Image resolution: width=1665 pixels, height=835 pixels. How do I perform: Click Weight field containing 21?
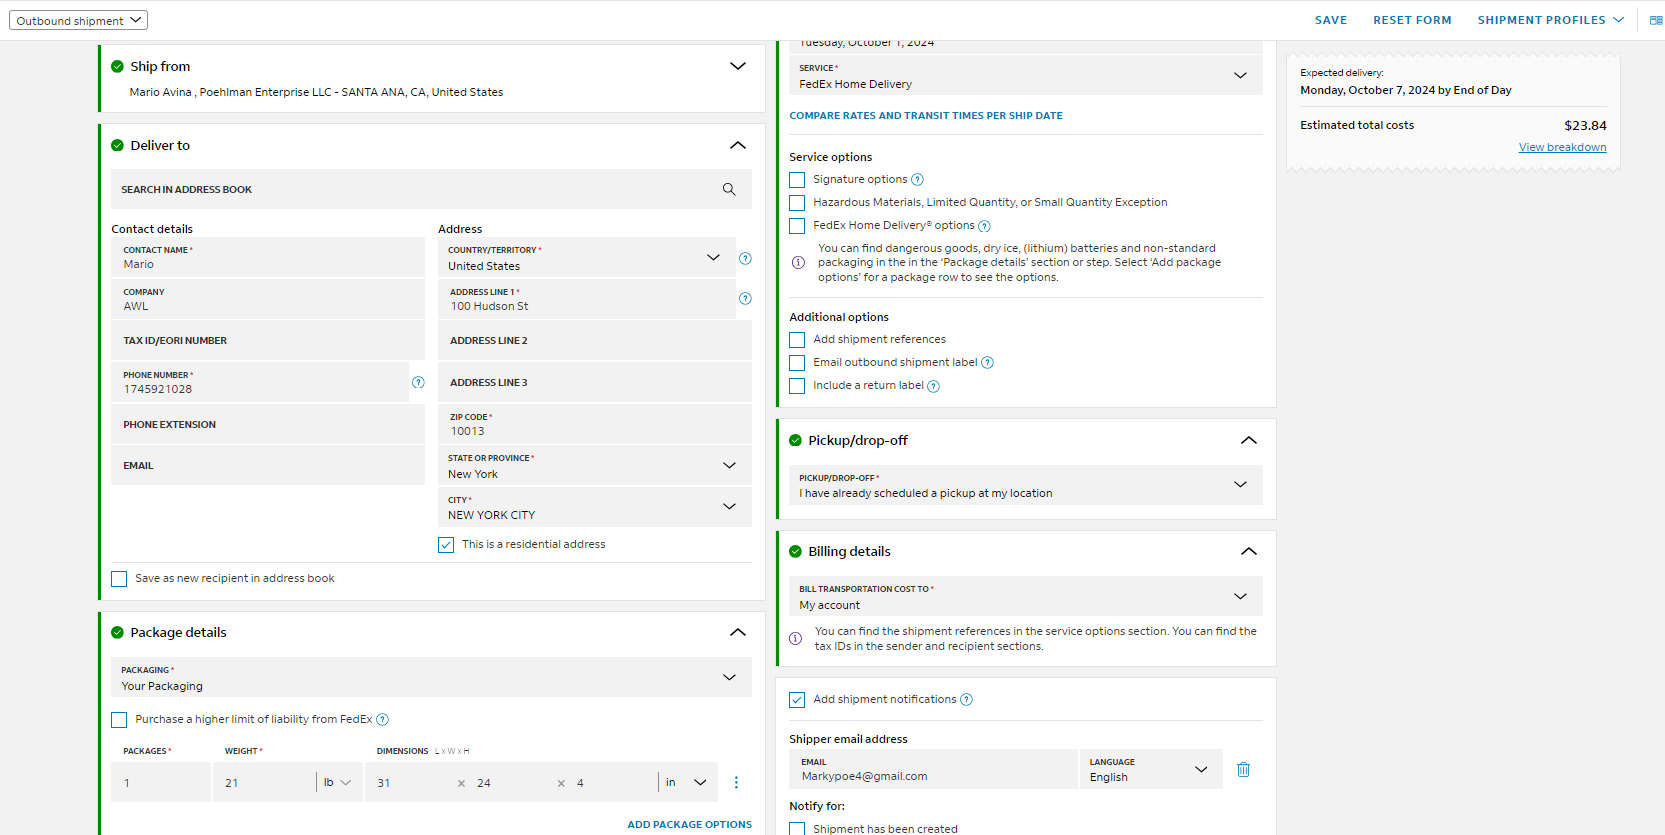[x=265, y=782]
